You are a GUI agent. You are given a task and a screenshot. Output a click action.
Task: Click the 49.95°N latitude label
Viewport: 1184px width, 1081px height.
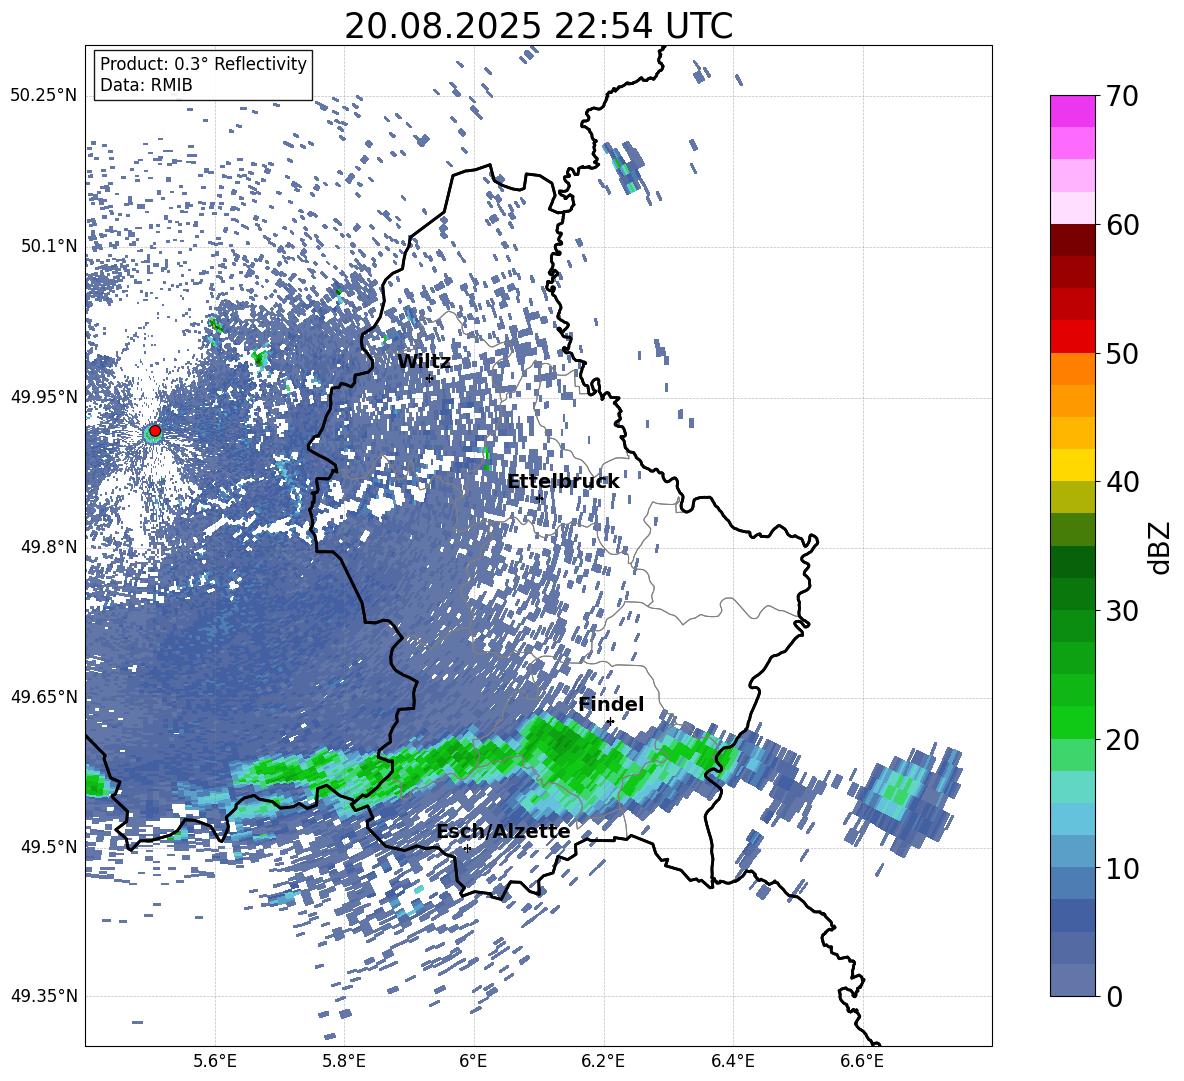(44, 397)
